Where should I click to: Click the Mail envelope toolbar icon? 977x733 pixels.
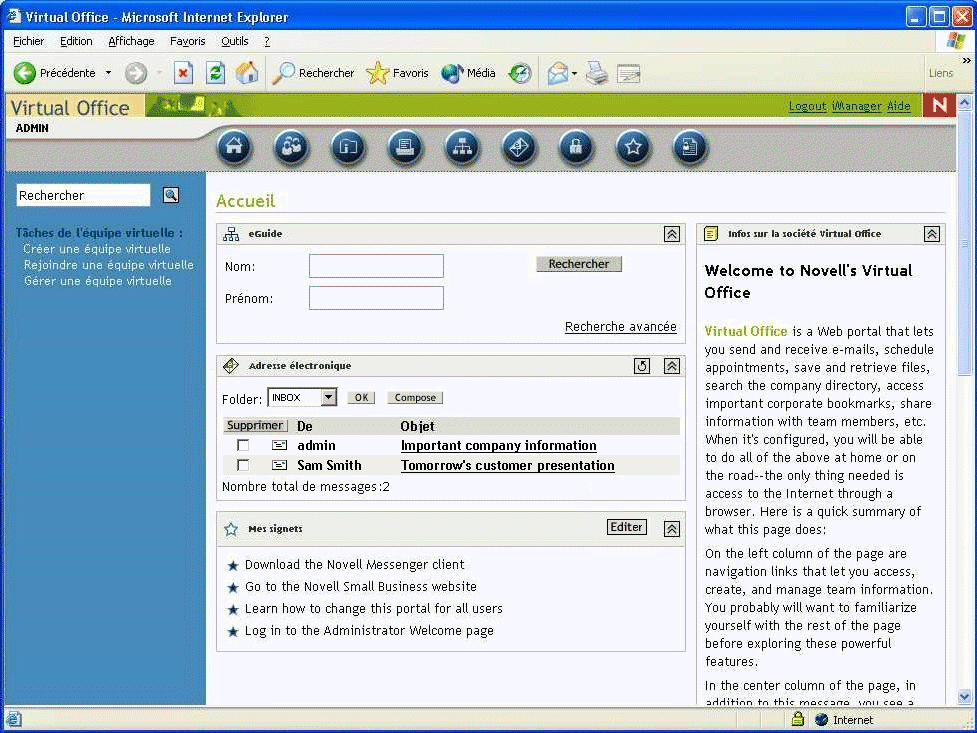pyautogui.click(x=558, y=73)
